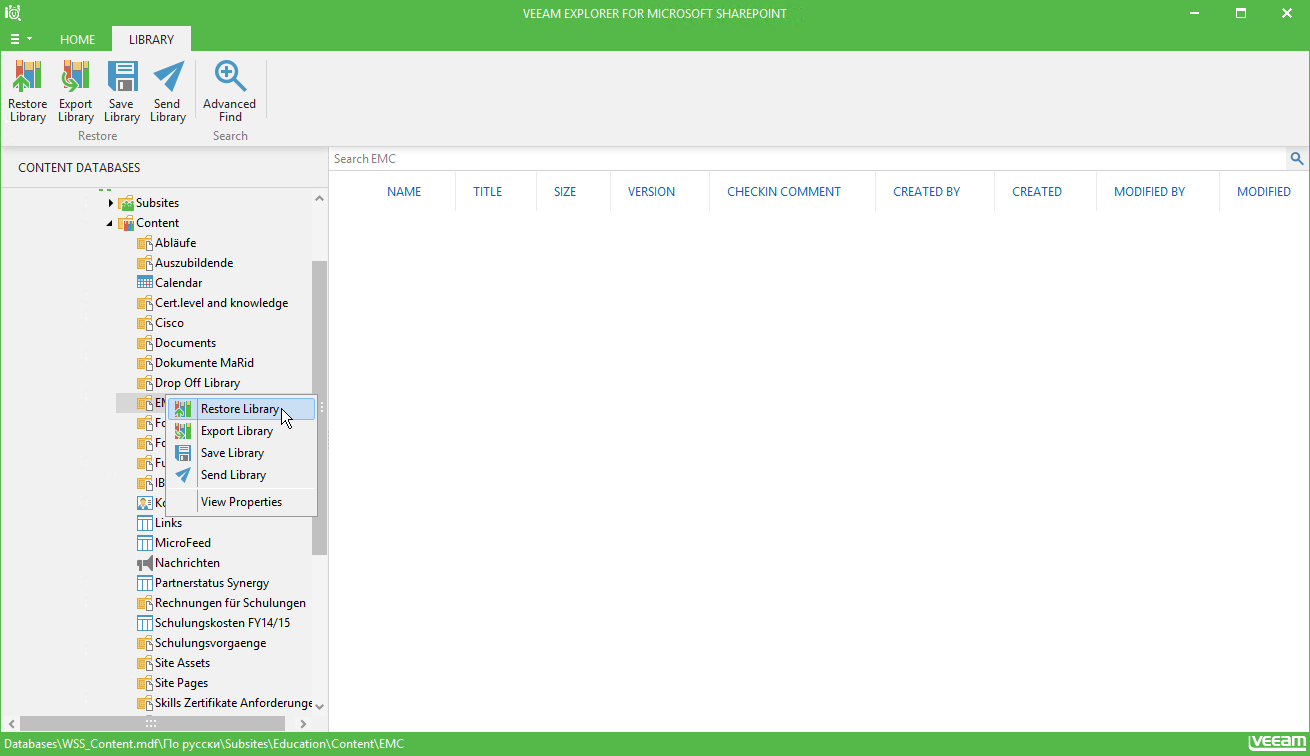
Task: Click the tree scroll-up arrow
Action: (x=320, y=198)
